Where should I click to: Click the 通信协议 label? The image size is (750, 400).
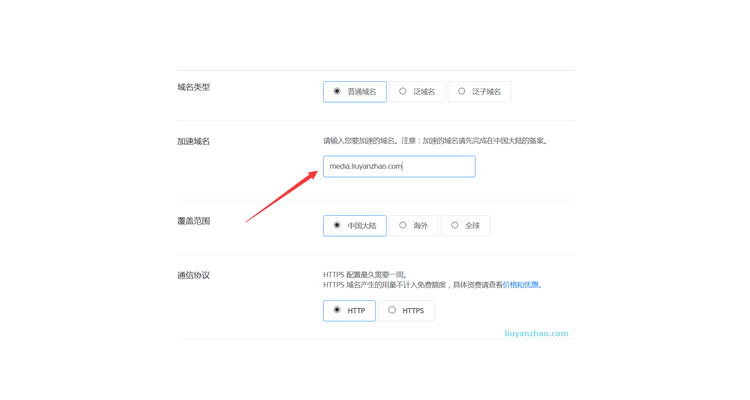[194, 276]
